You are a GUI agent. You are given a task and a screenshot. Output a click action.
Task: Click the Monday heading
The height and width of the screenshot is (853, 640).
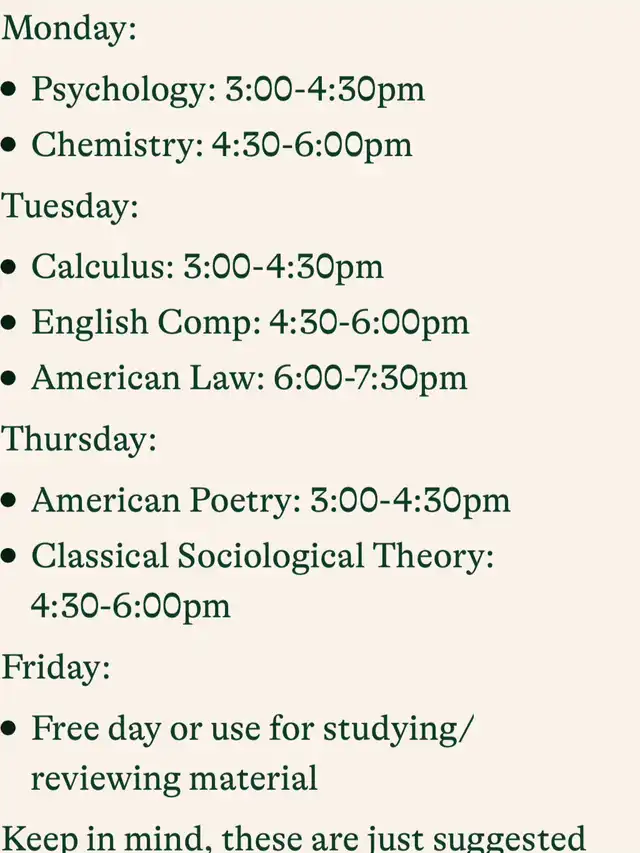pyautogui.click(x=69, y=28)
